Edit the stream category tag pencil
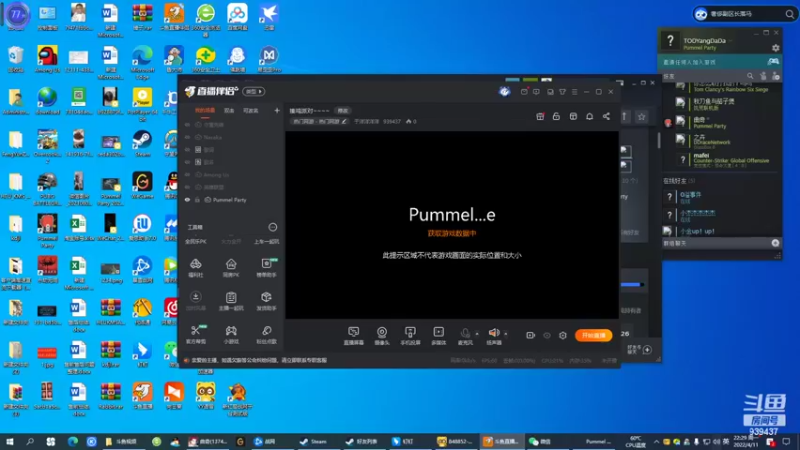Image resolution: width=800 pixels, height=450 pixels. coord(344,121)
